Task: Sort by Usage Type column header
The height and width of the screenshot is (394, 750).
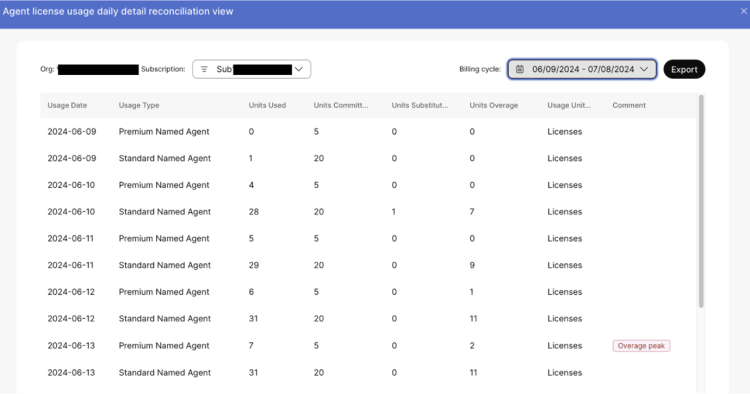Action: click(139, 105)
